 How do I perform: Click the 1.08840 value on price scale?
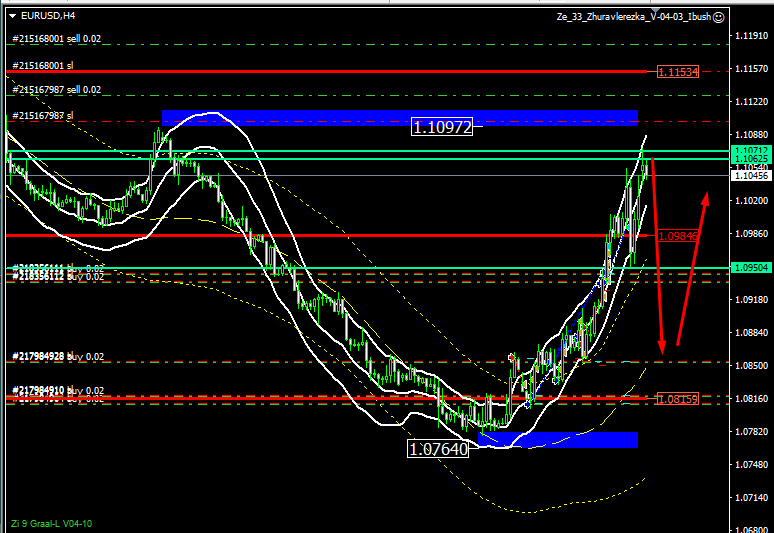pos(752,333)
